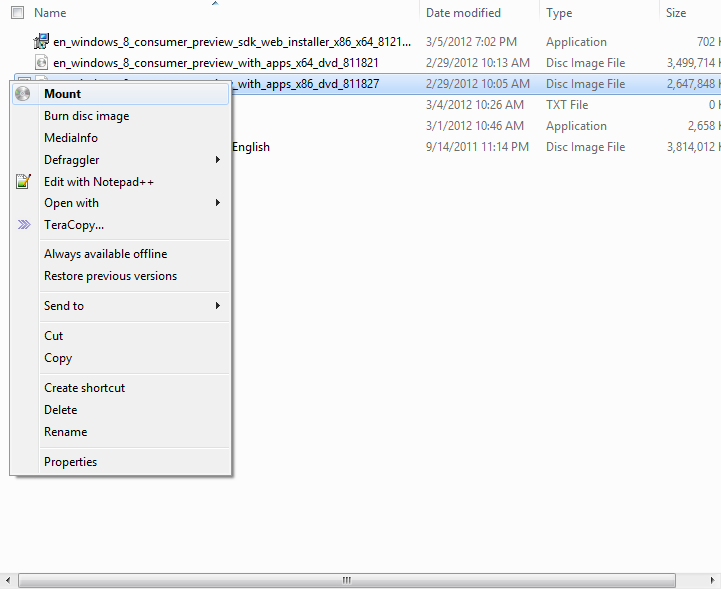Click the TXT File type cell
The width and height of the screenshot is (721, 589).
[x=567, y=105]
